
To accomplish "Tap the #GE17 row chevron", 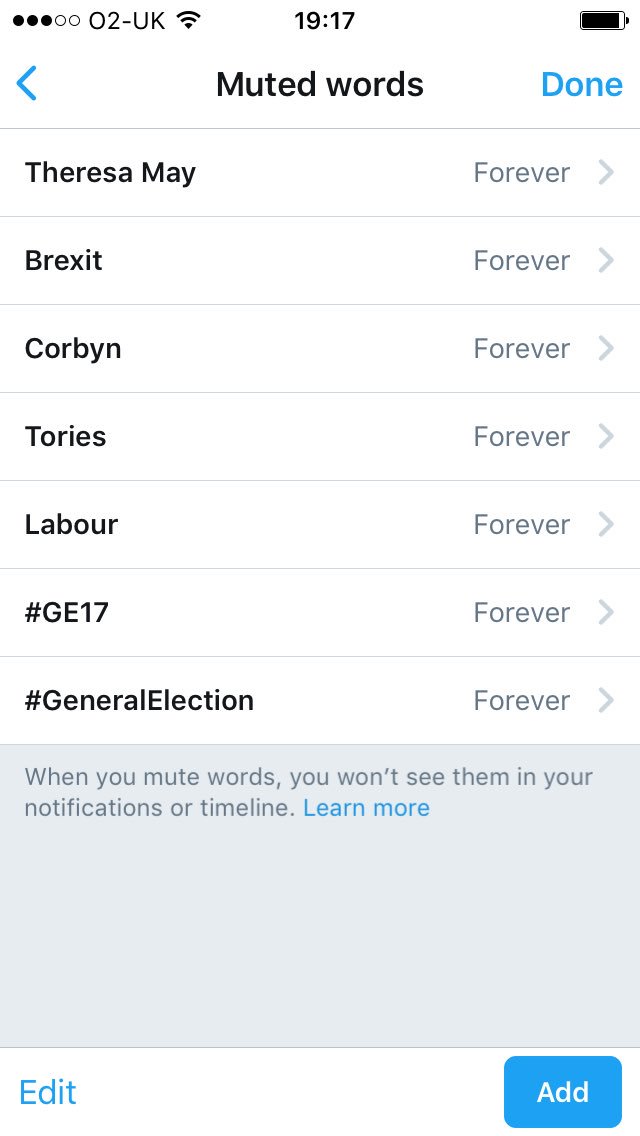I will coord(605,613).
